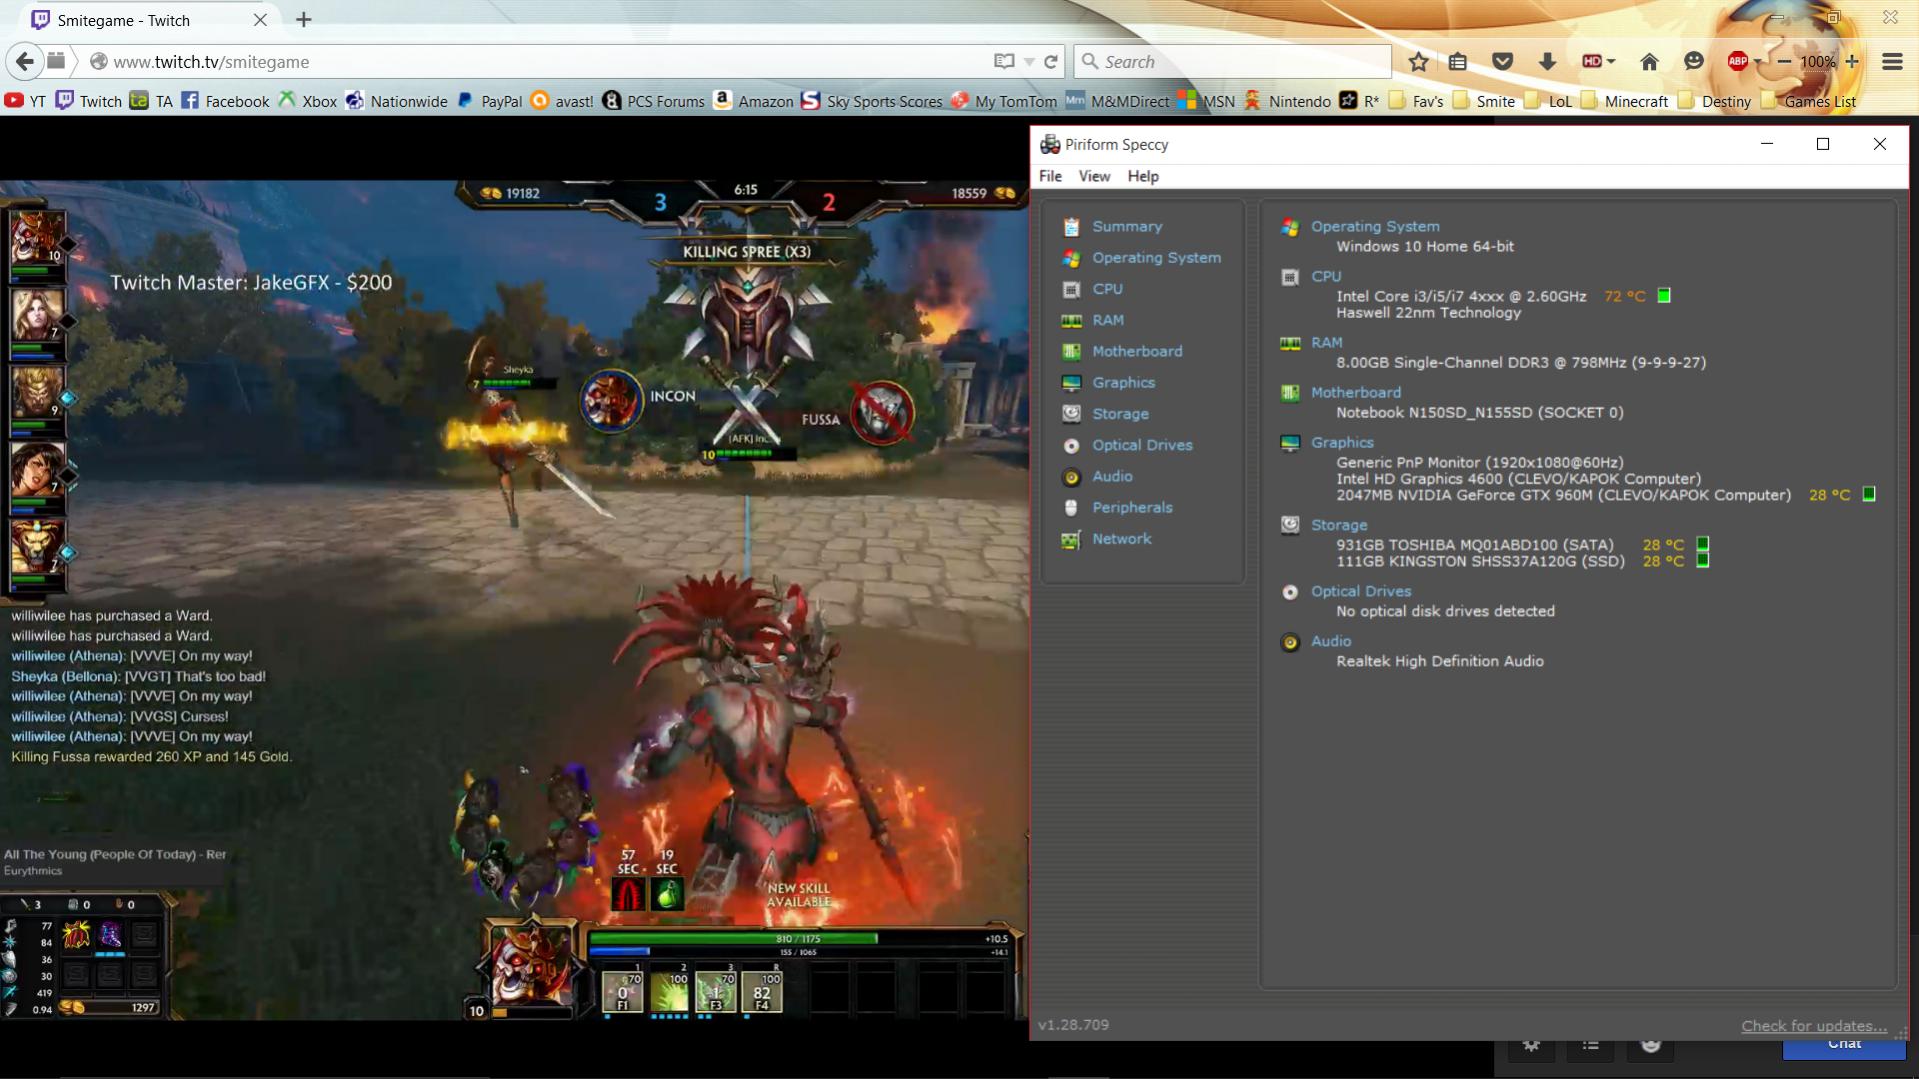Select Operating System in Speccy sidebar
The width and height of the screenshot is (1919, 1079).
coord(1155,258)
